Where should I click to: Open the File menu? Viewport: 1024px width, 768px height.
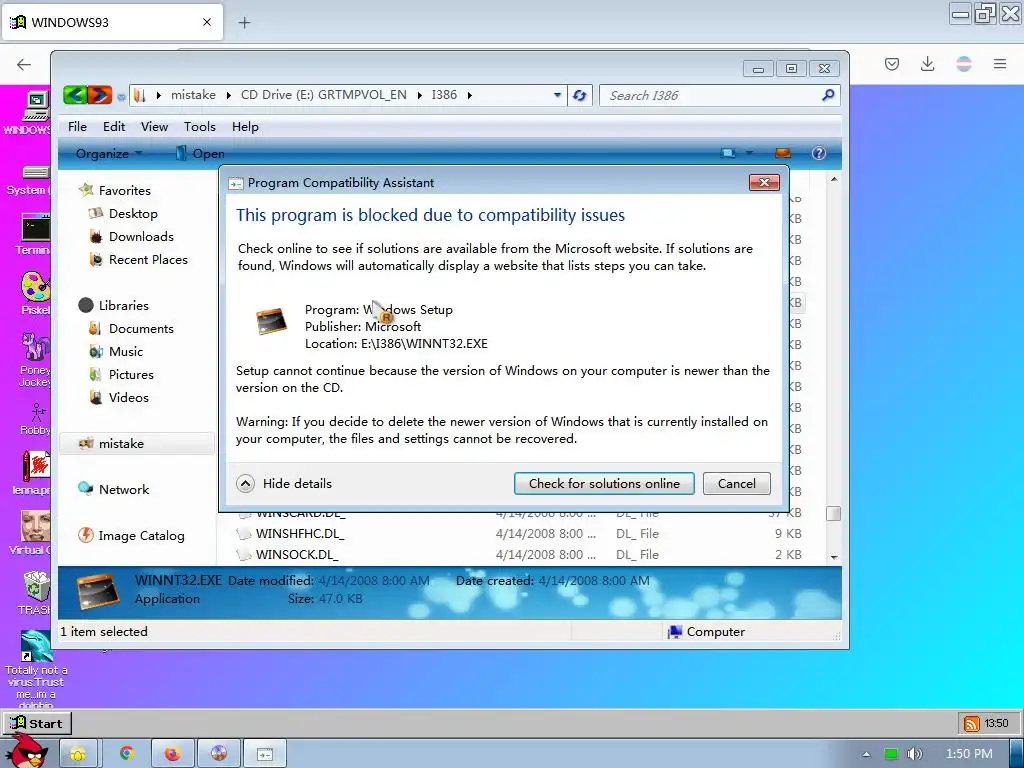(77, 127)
